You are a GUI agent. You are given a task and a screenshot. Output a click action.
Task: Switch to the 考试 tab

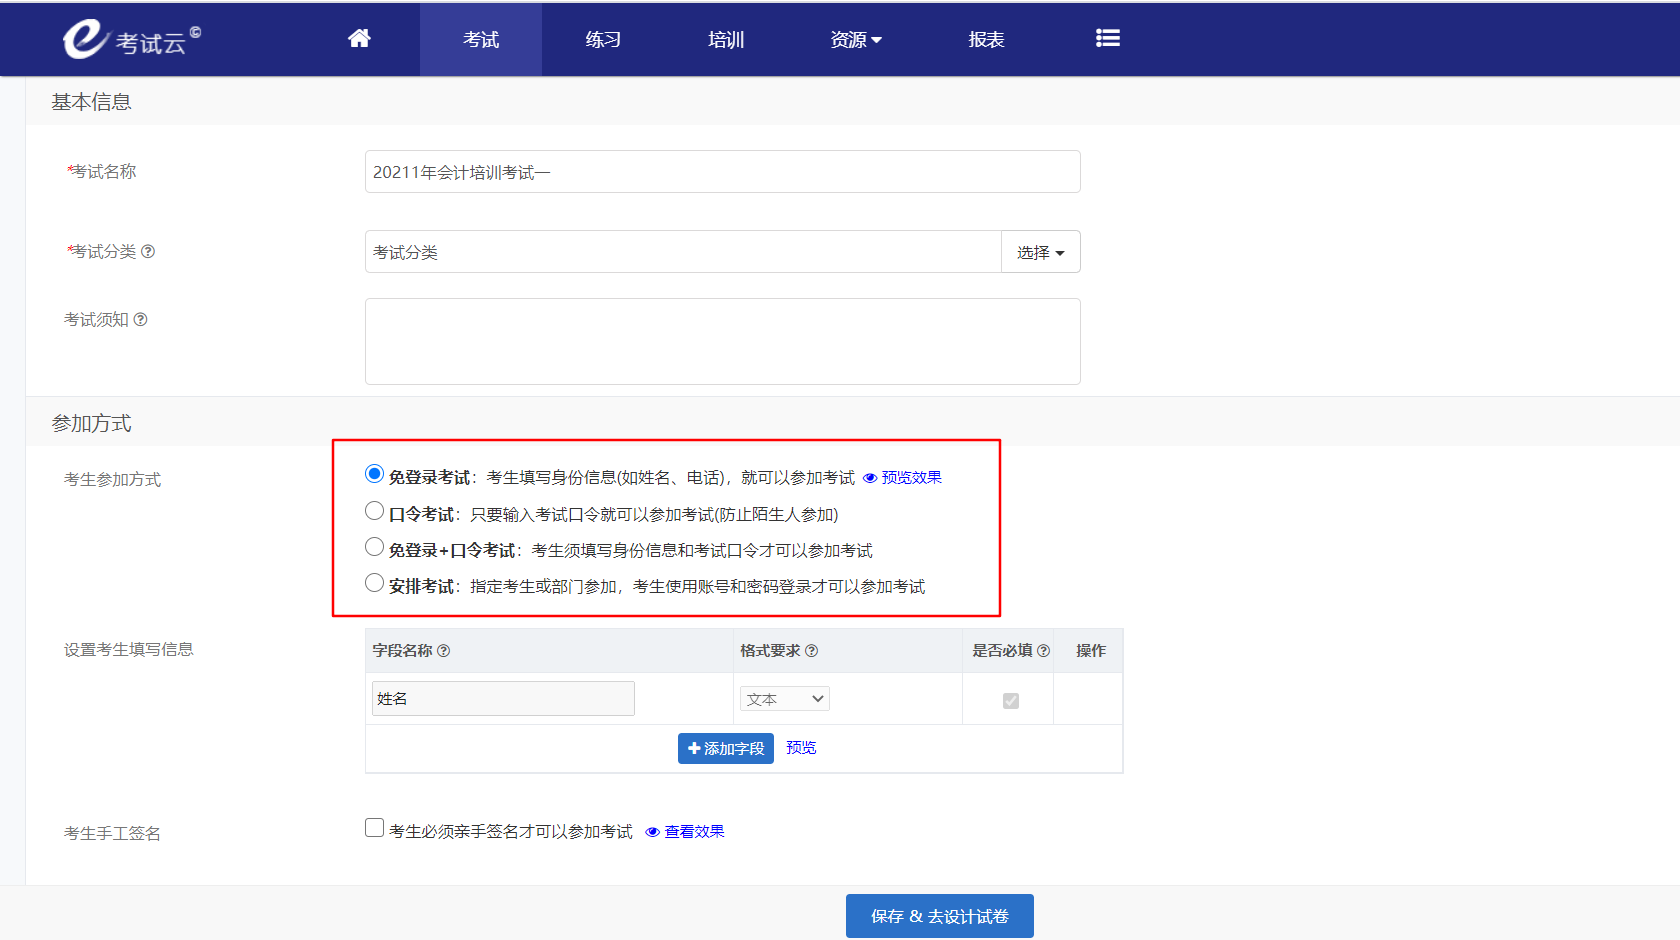[481, 39]
